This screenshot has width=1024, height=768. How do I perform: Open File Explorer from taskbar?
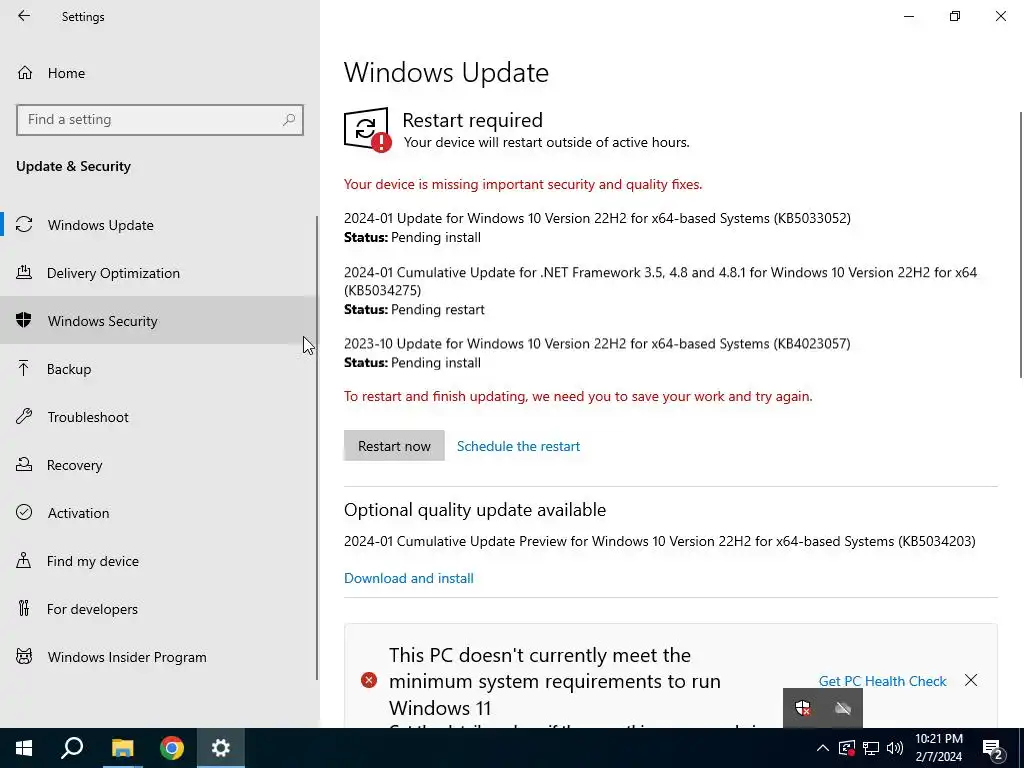pos(122,748)
